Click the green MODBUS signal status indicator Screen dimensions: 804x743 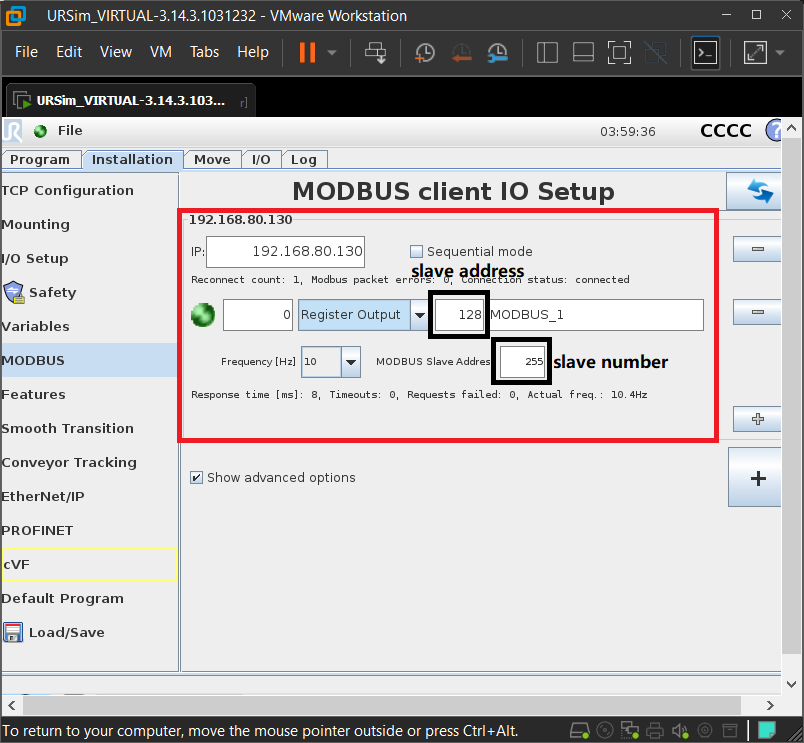tap(203, 314)
